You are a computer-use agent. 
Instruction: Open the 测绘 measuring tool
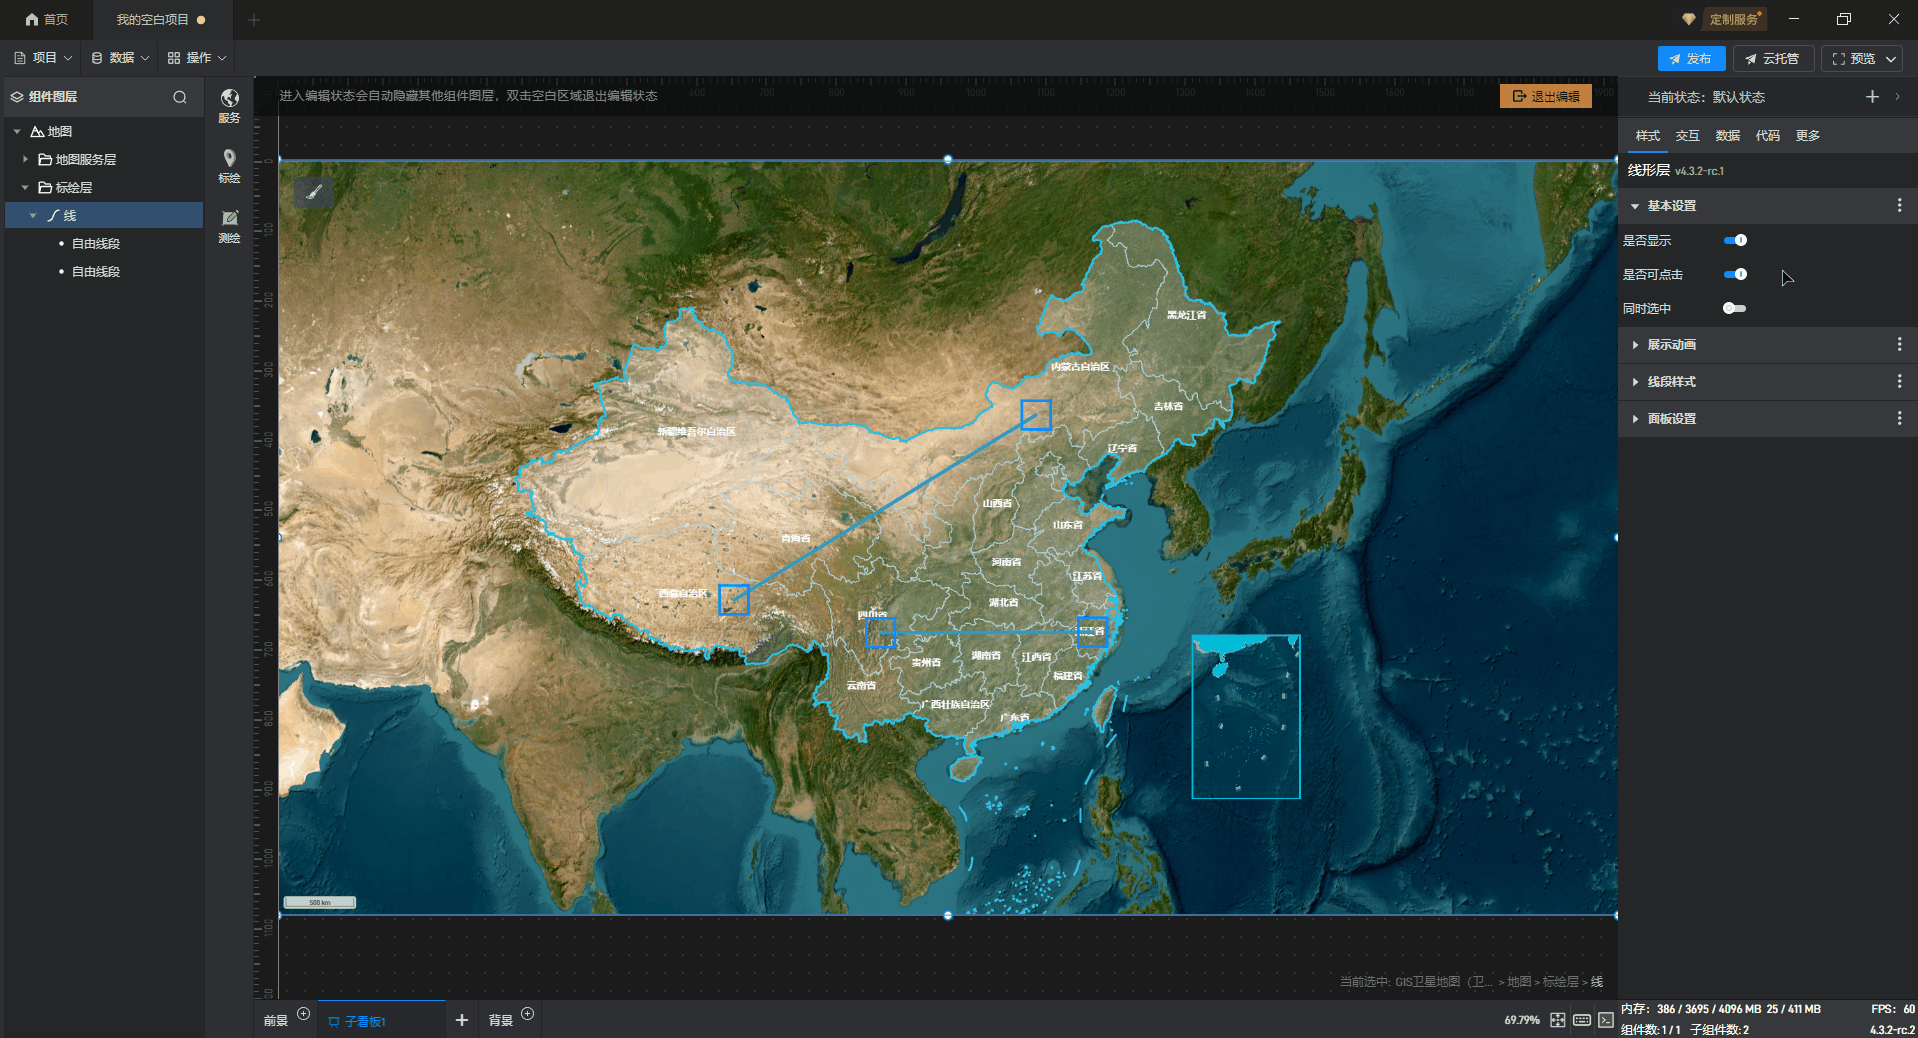(230, 225)
